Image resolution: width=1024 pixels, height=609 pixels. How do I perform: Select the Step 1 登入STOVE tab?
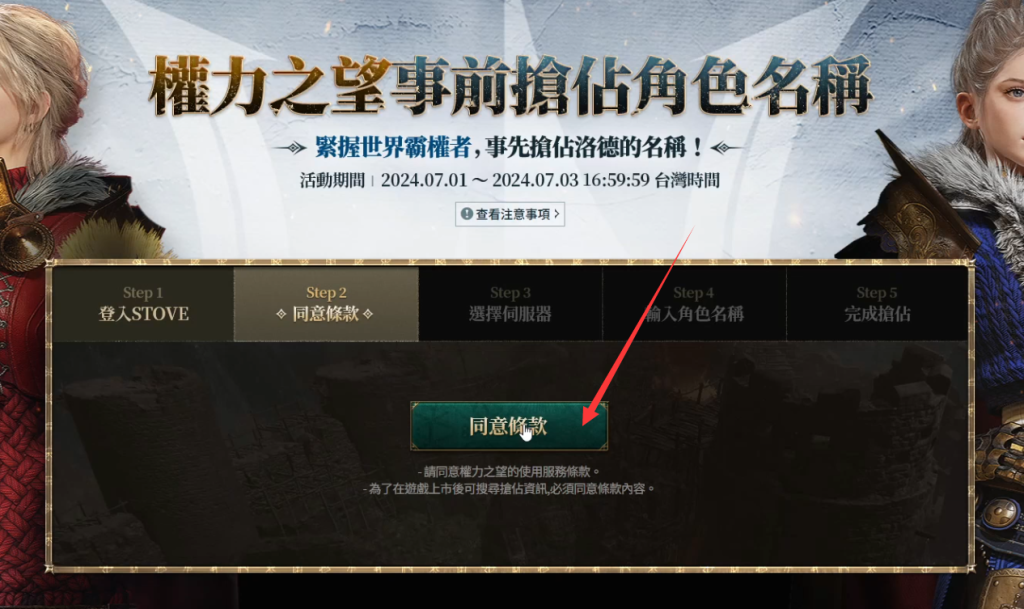tap(143, 304)
